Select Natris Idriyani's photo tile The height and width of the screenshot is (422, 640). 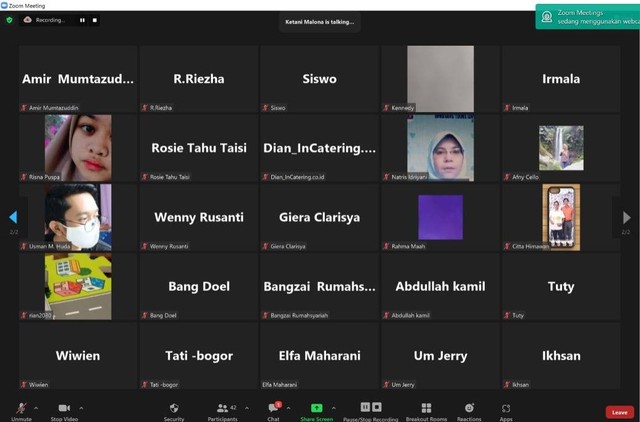tap(440, 148)
